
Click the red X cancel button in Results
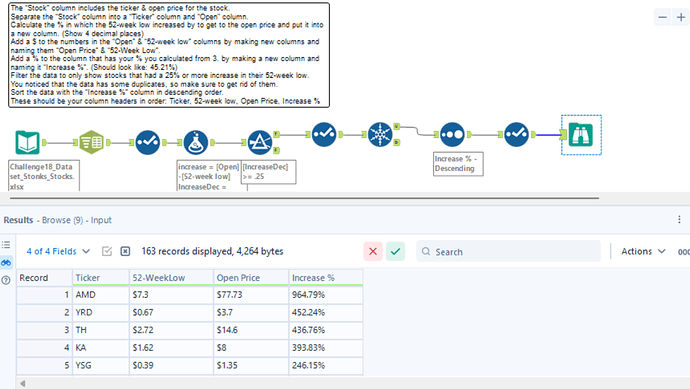(373, 251)
